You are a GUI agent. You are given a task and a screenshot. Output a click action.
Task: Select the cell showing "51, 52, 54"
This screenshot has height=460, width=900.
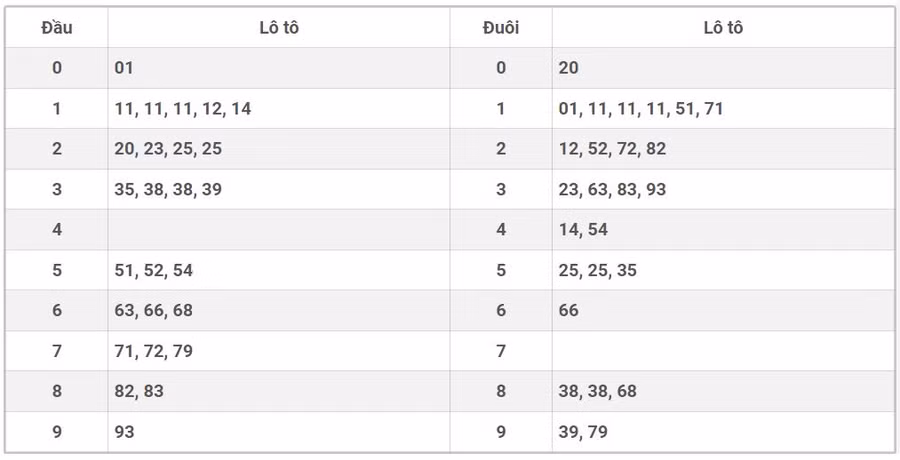tap(154, 270)
